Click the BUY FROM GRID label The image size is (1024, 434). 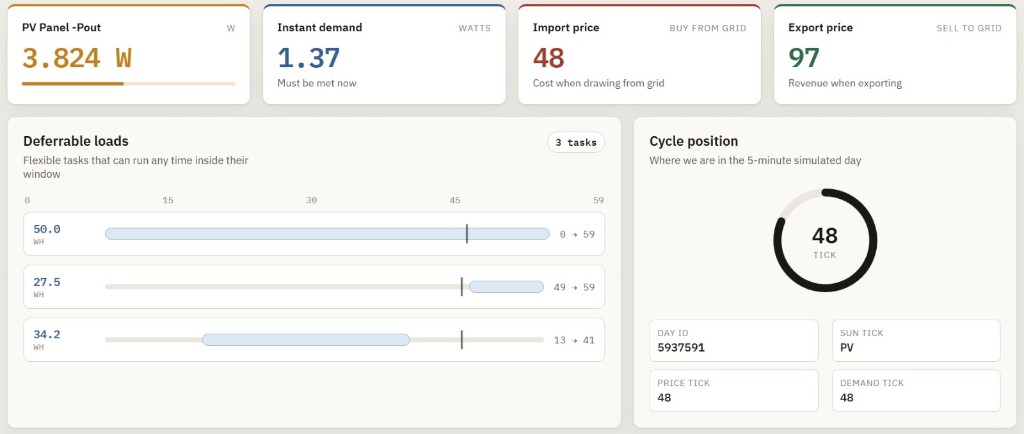tap(707, 28)
